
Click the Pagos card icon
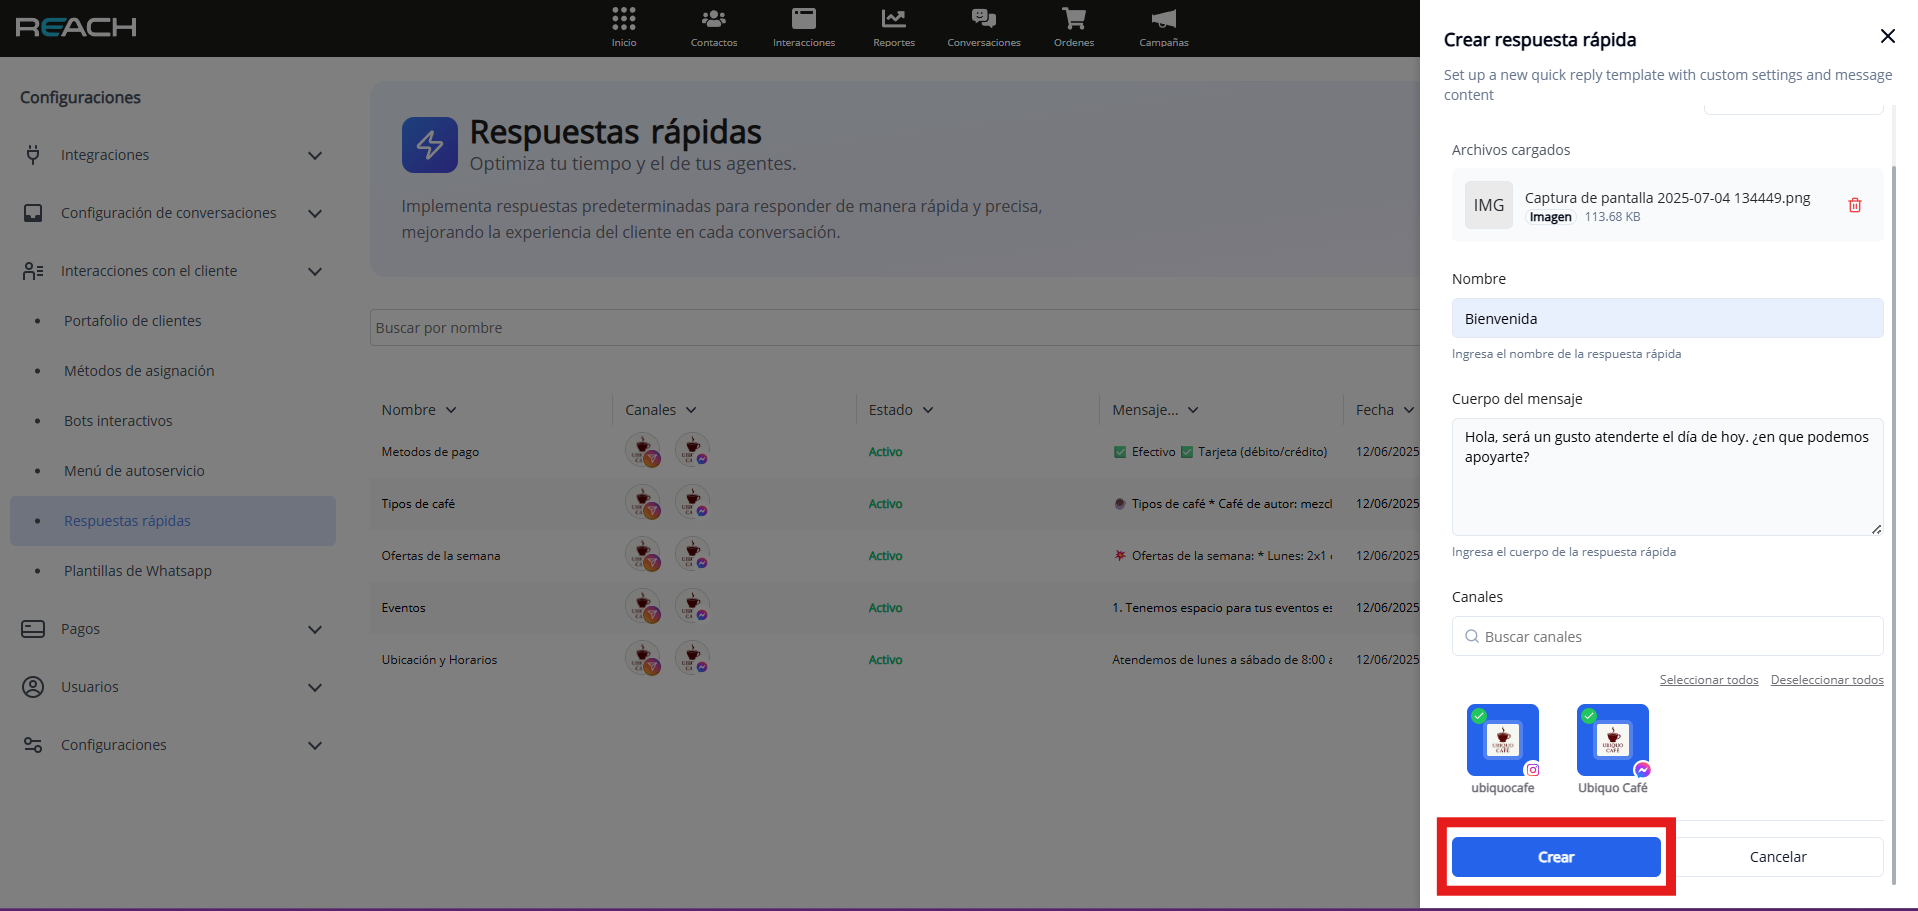point(33,629)
